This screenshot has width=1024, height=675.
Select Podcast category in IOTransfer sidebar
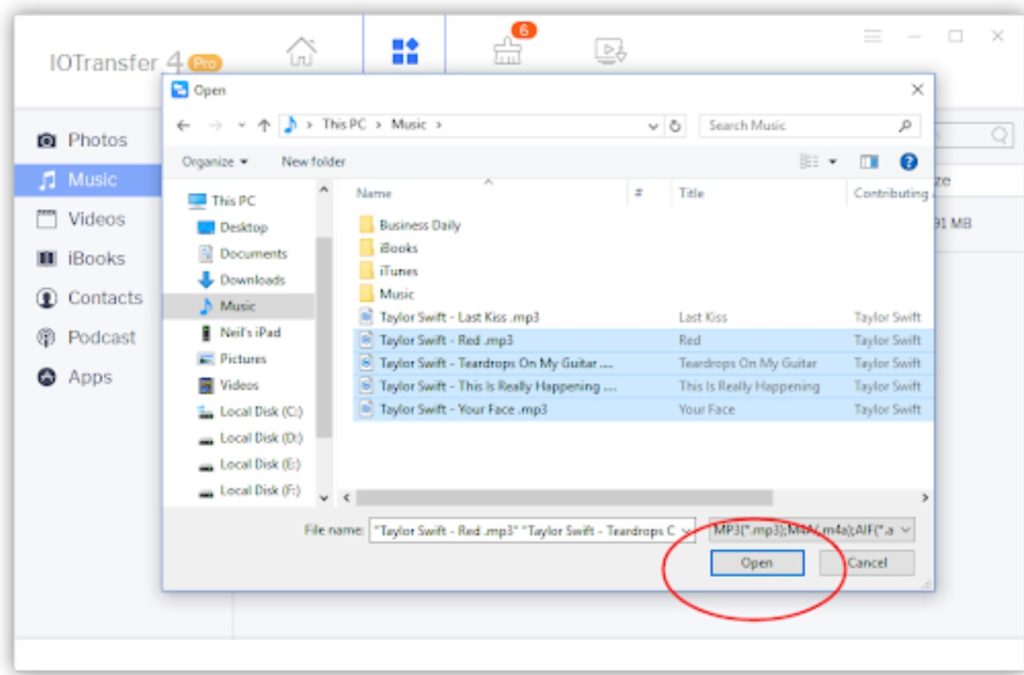point(86,338)
